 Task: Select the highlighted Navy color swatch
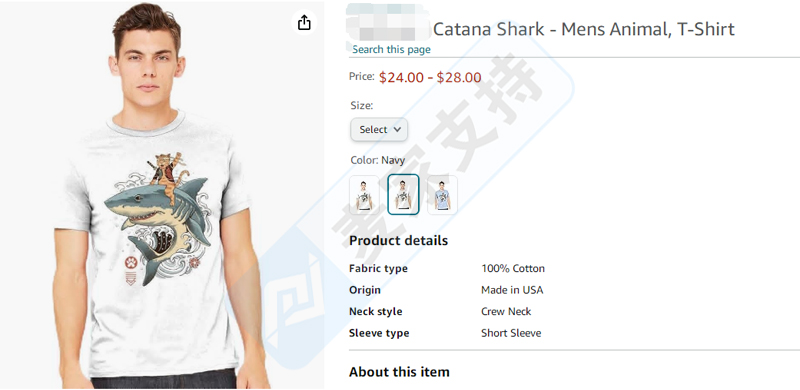(403, 194)
